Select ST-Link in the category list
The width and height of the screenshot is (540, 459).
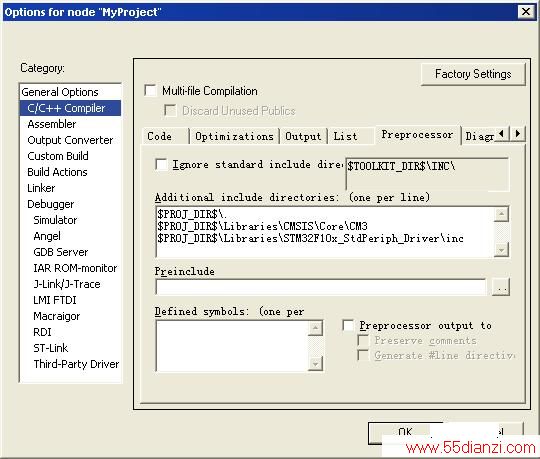click(x=51, y=348)
